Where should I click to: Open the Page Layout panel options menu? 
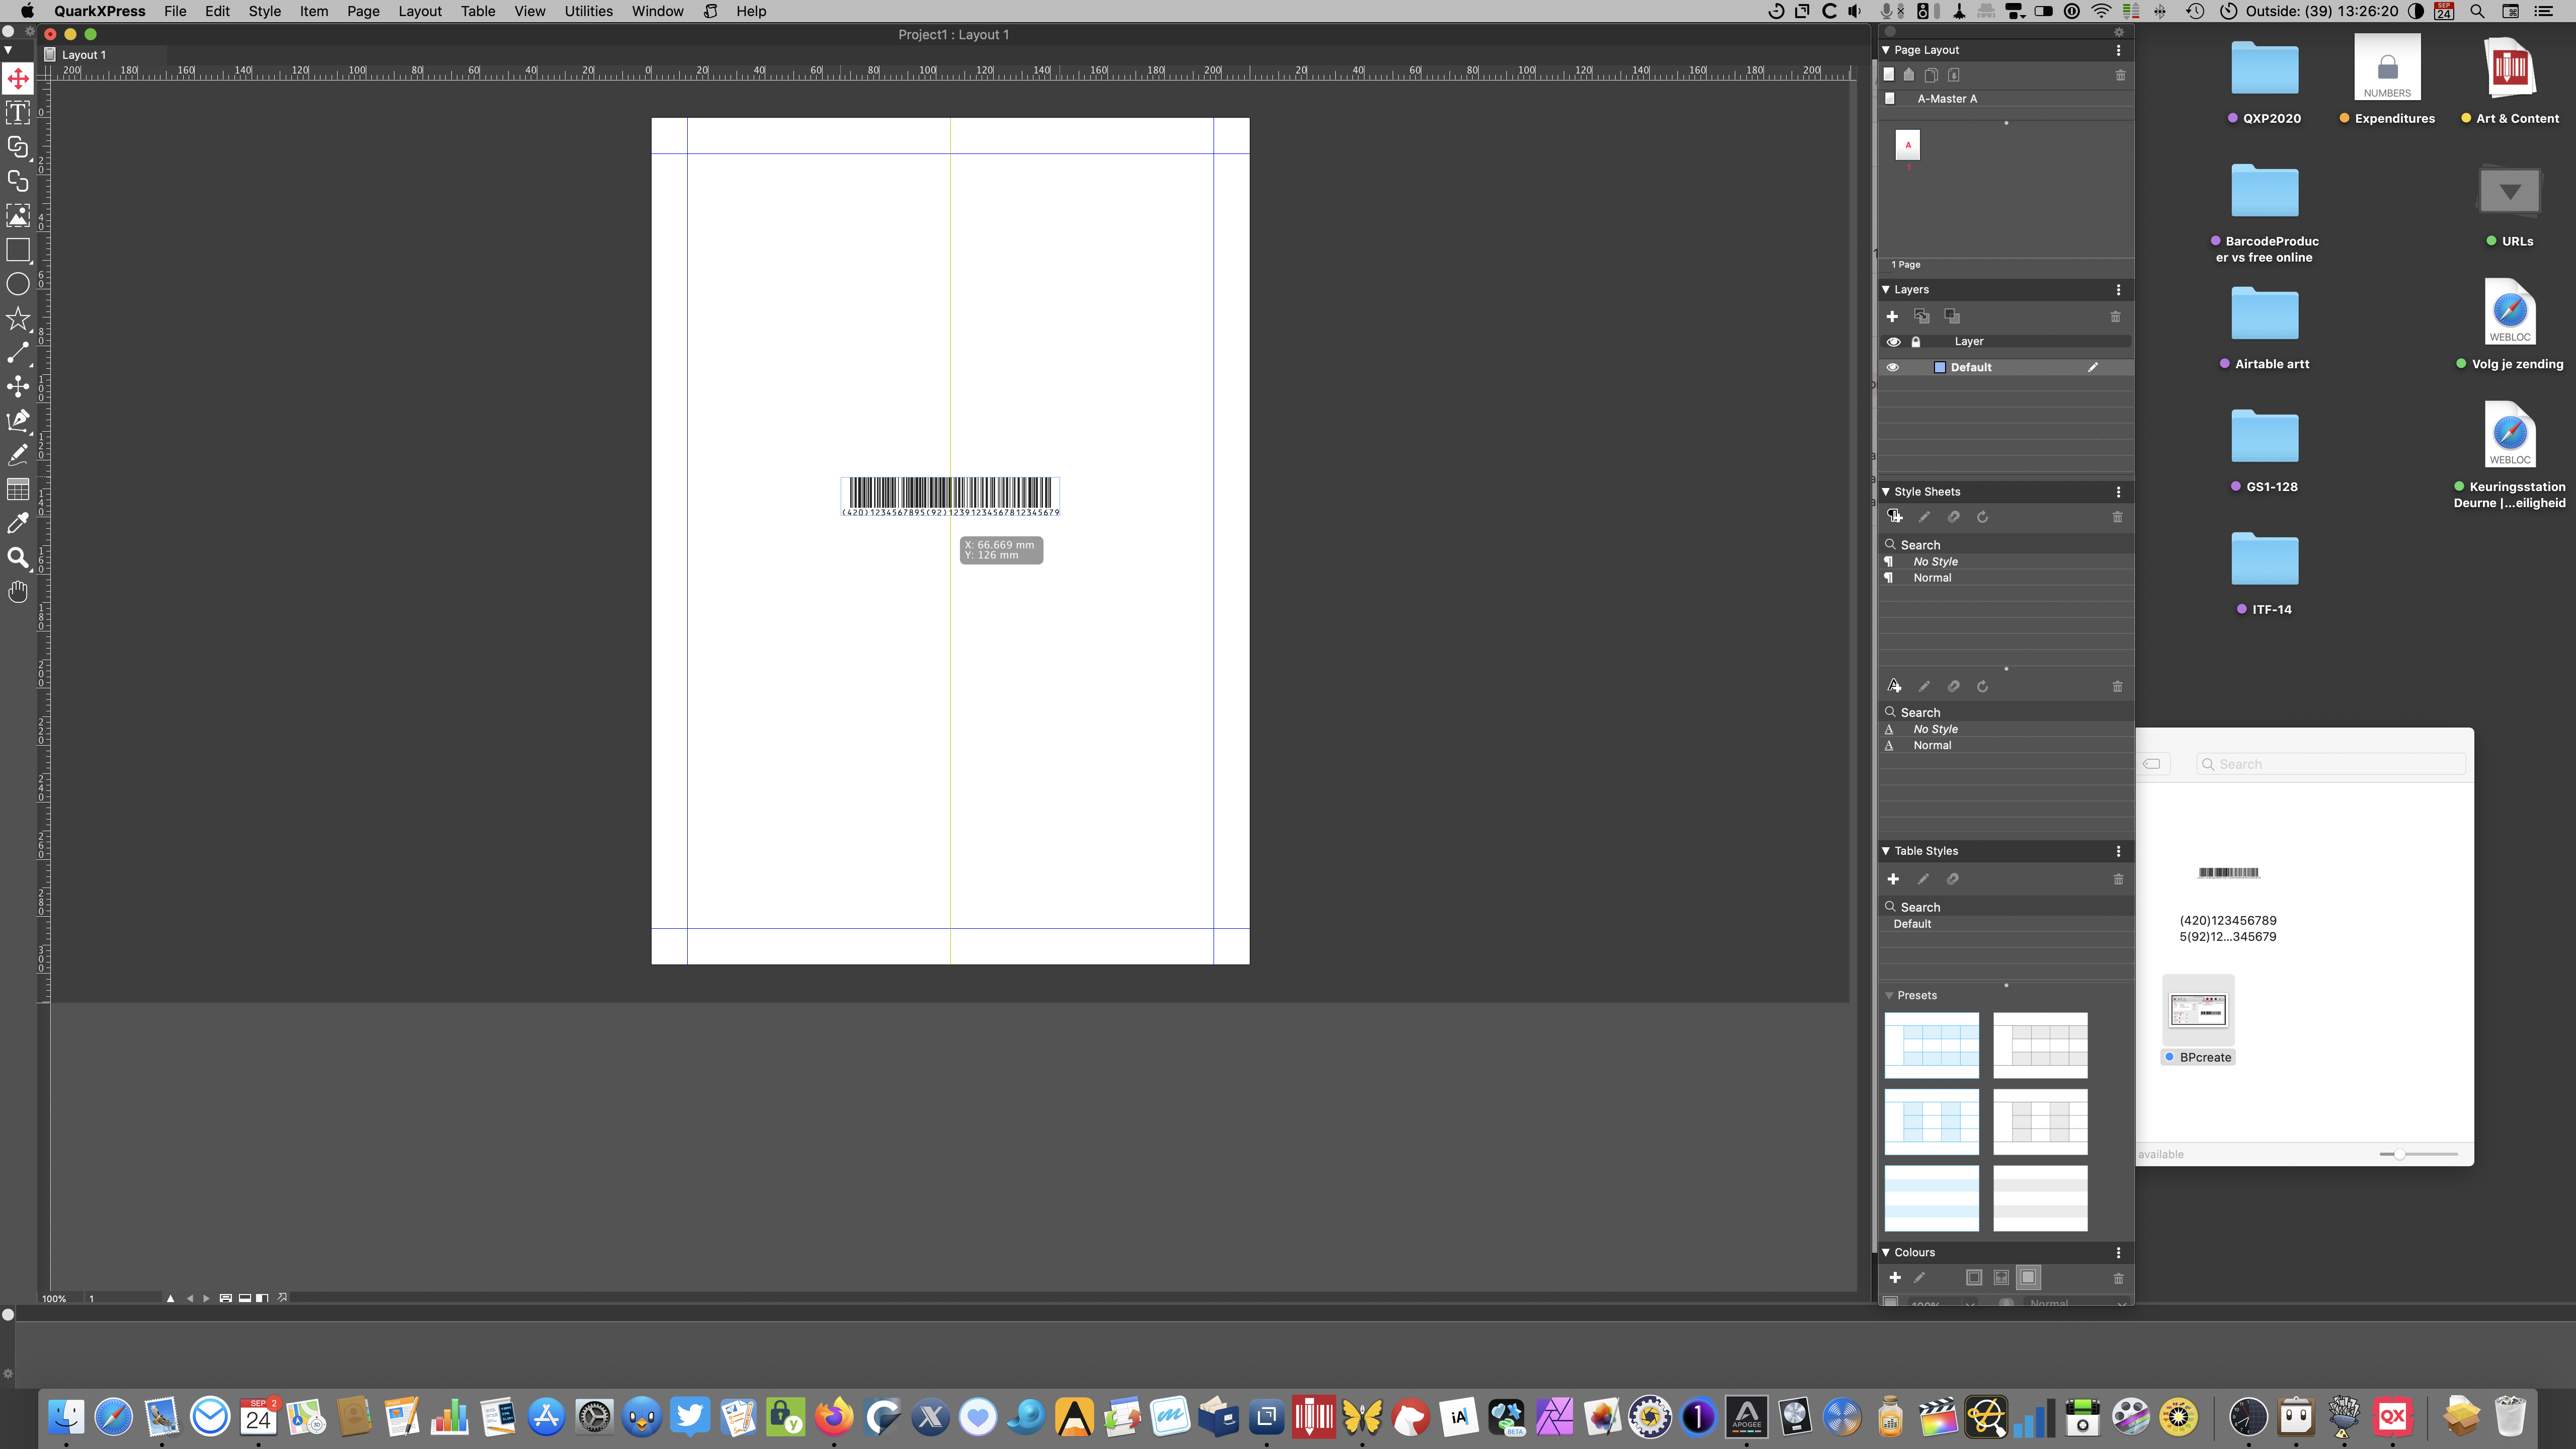[x=2118, y=50]
